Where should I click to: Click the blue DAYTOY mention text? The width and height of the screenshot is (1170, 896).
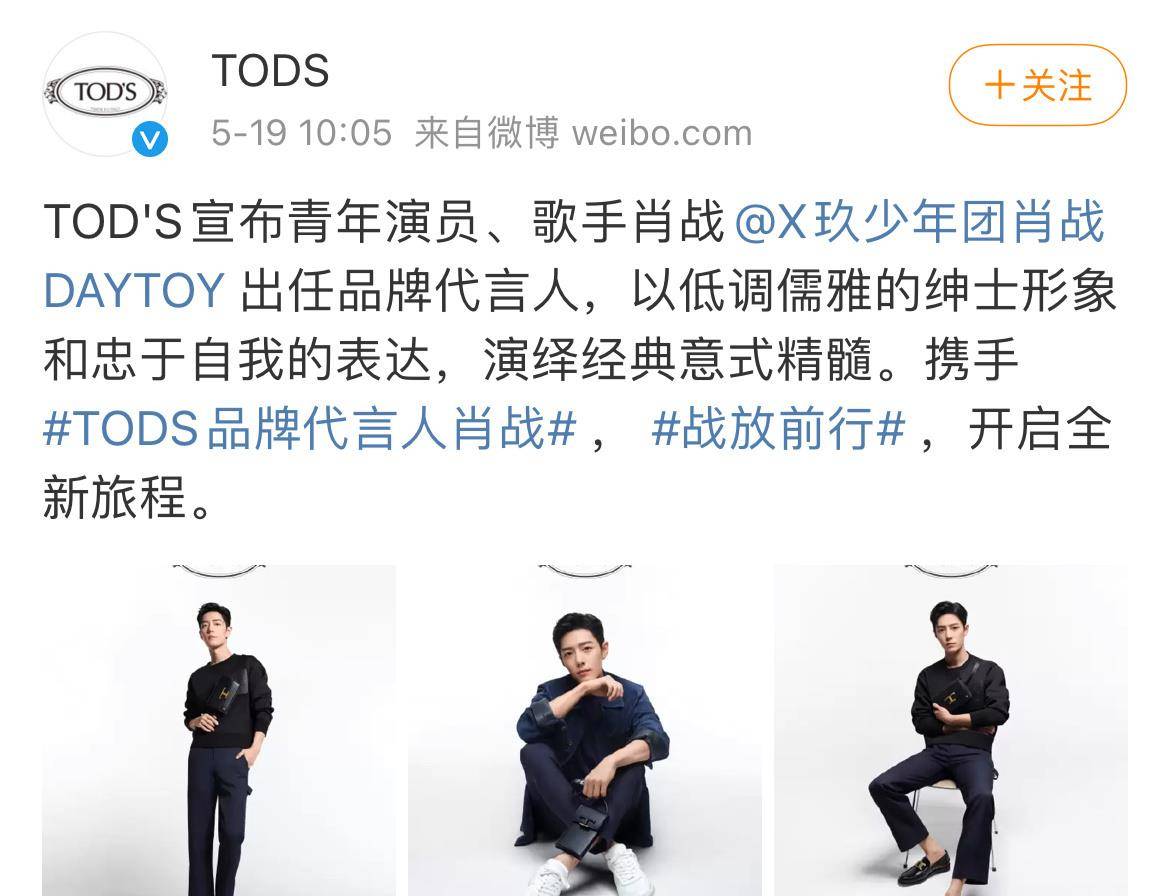[134, 290]
